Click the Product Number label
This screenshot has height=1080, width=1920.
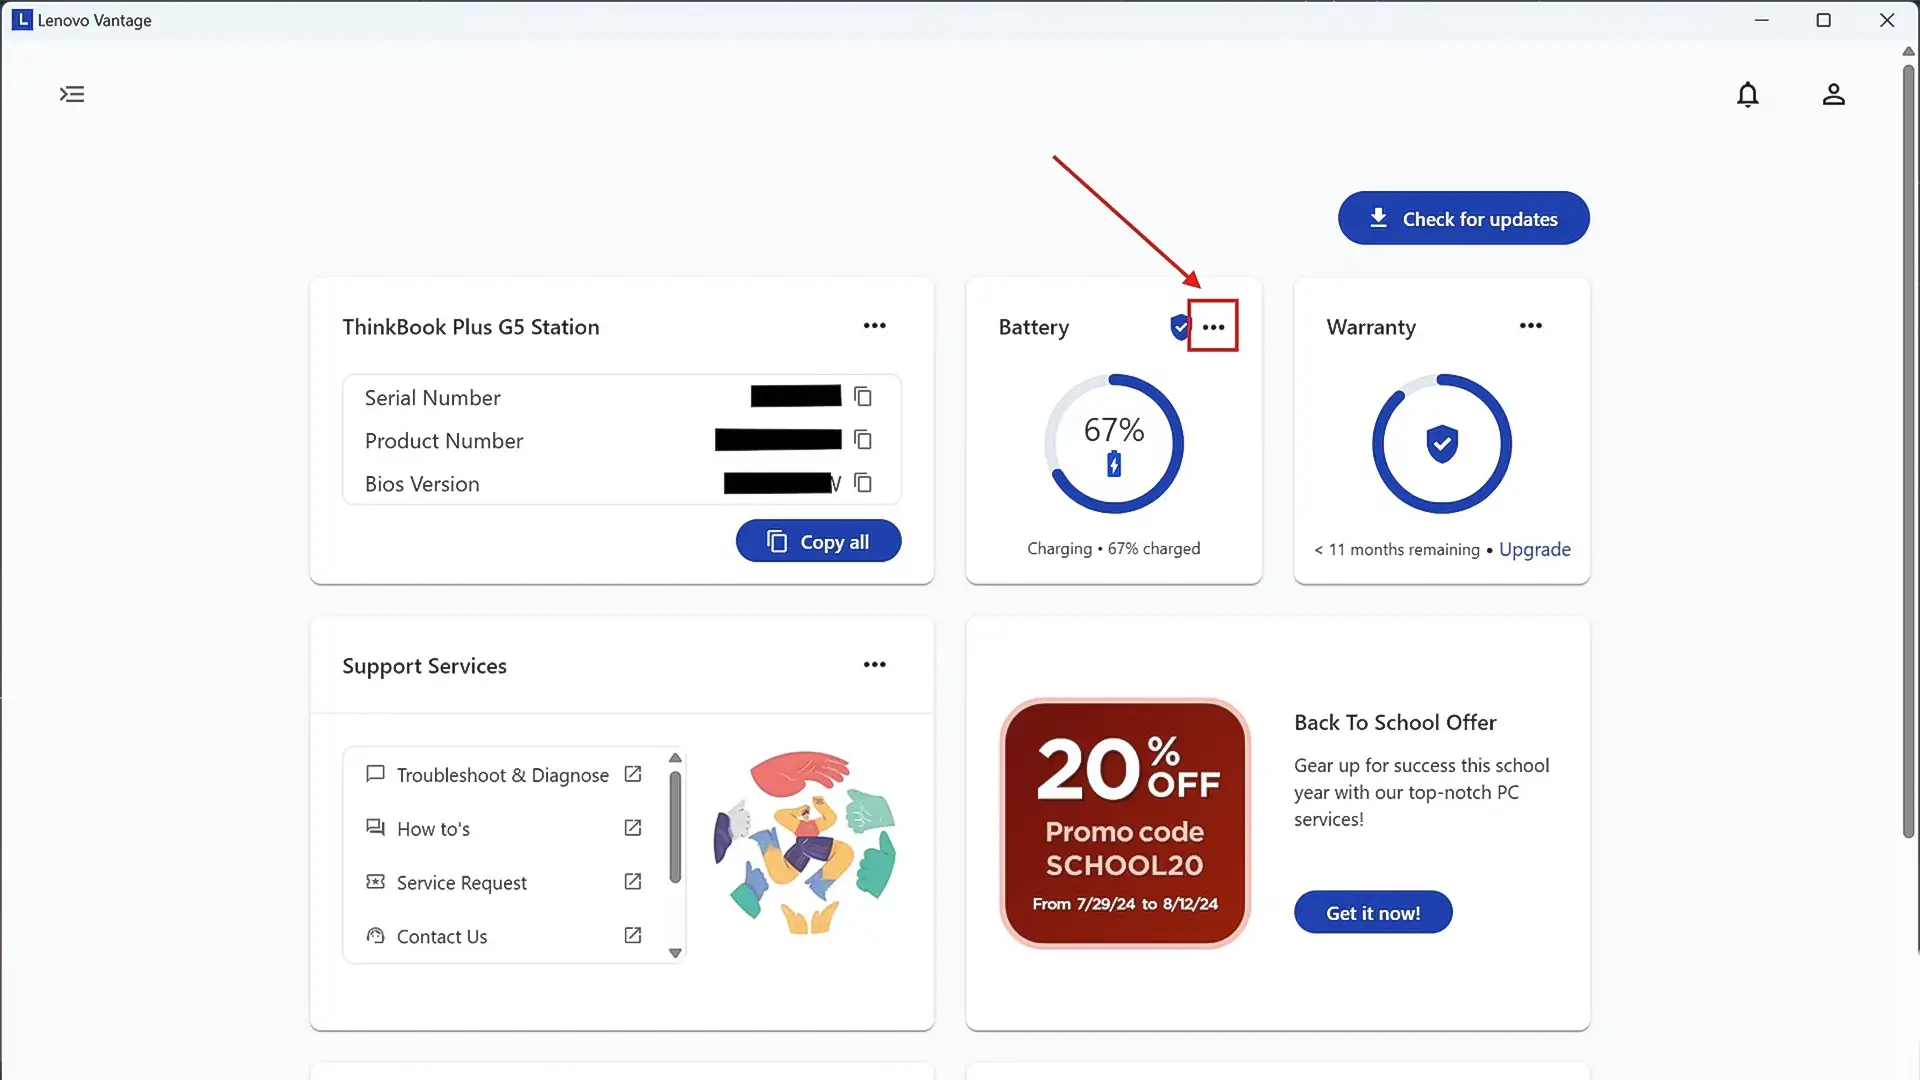(444, 441)
